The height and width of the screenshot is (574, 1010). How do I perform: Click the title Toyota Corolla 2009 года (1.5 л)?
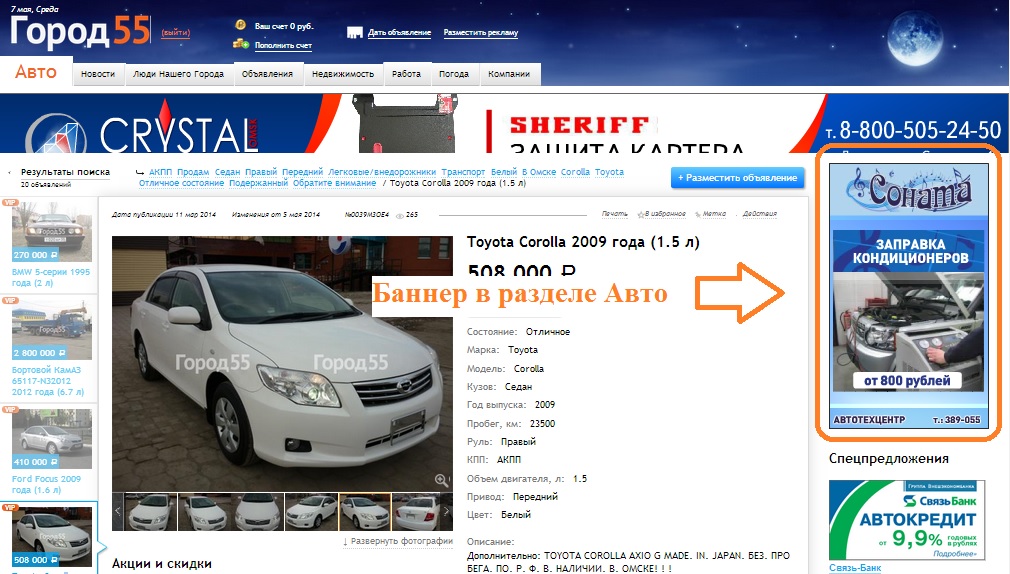(x=583, y=242)
